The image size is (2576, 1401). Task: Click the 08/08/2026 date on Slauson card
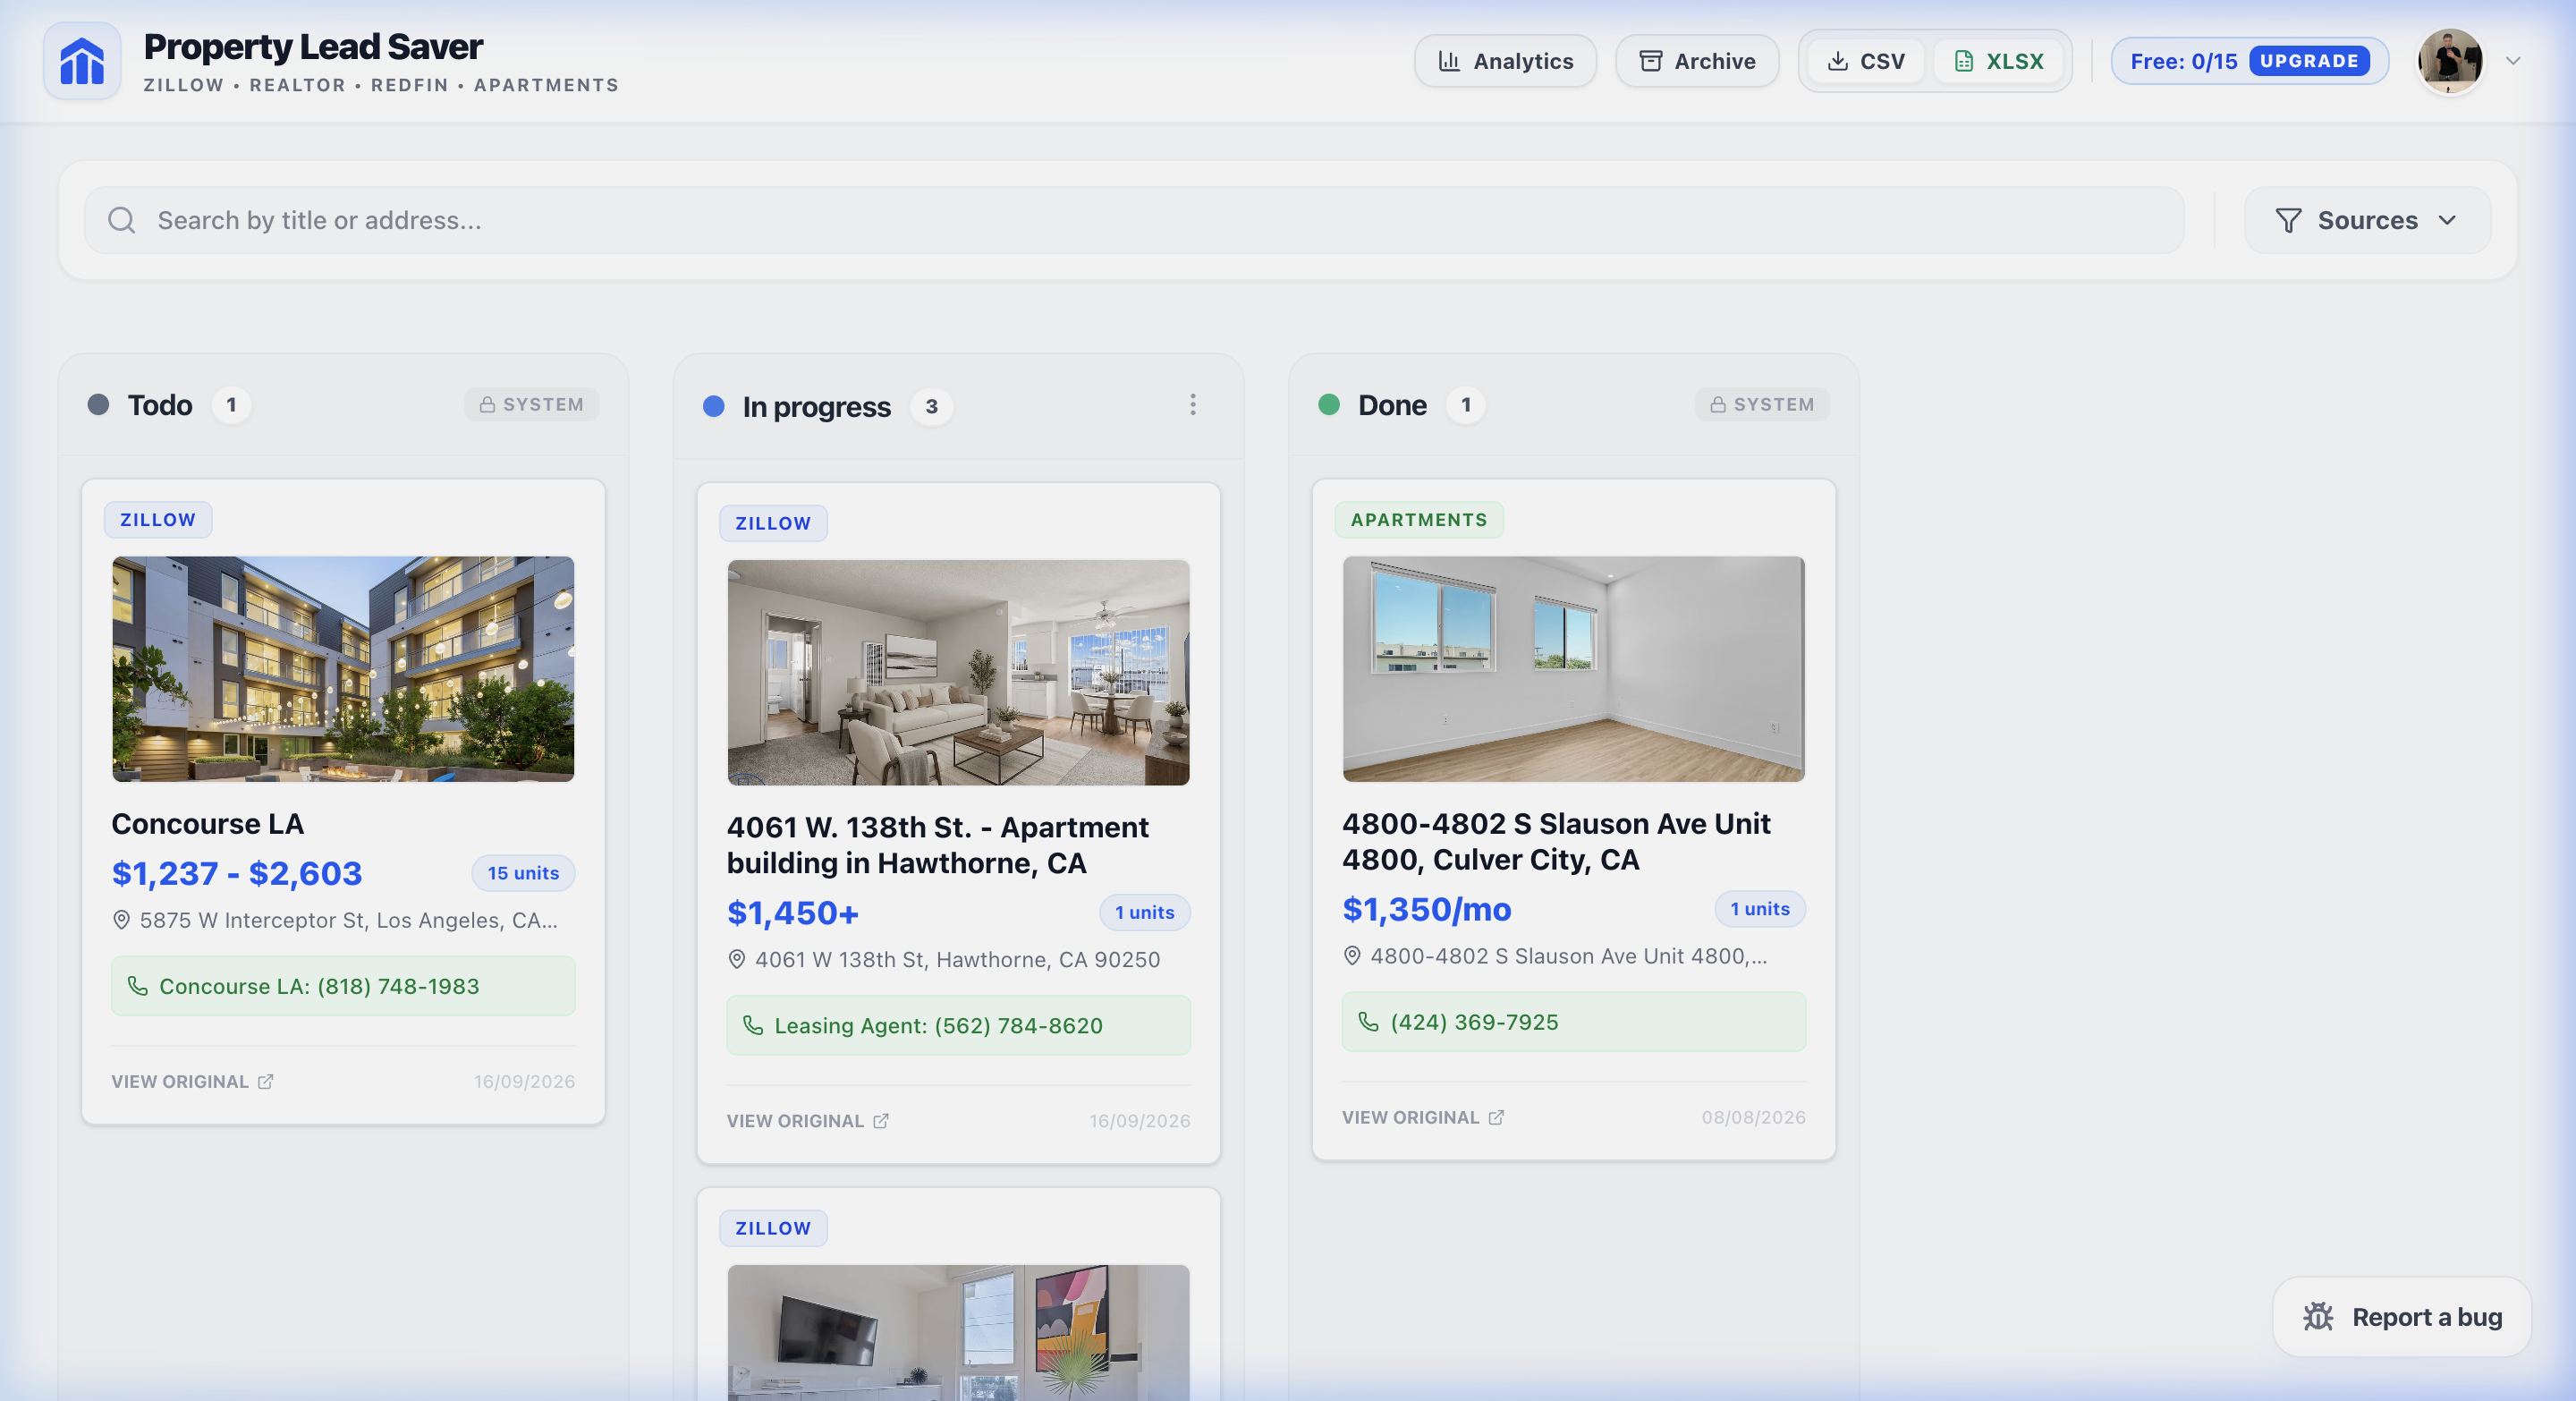click(1754, 1118)
